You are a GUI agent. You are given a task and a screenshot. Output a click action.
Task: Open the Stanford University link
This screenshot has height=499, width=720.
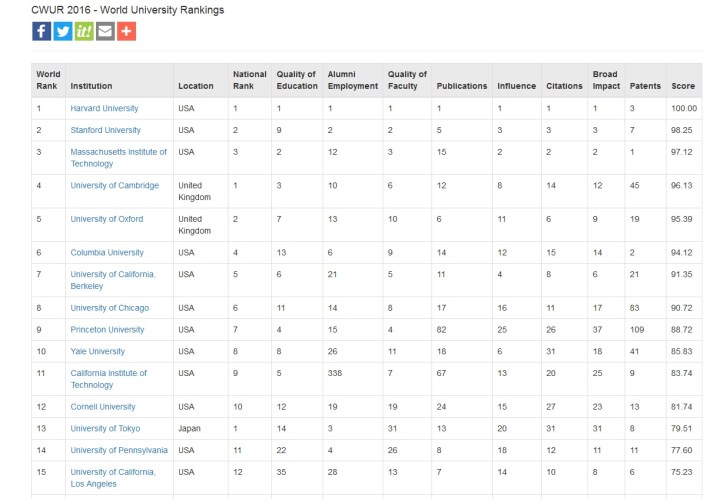(106, 130)
